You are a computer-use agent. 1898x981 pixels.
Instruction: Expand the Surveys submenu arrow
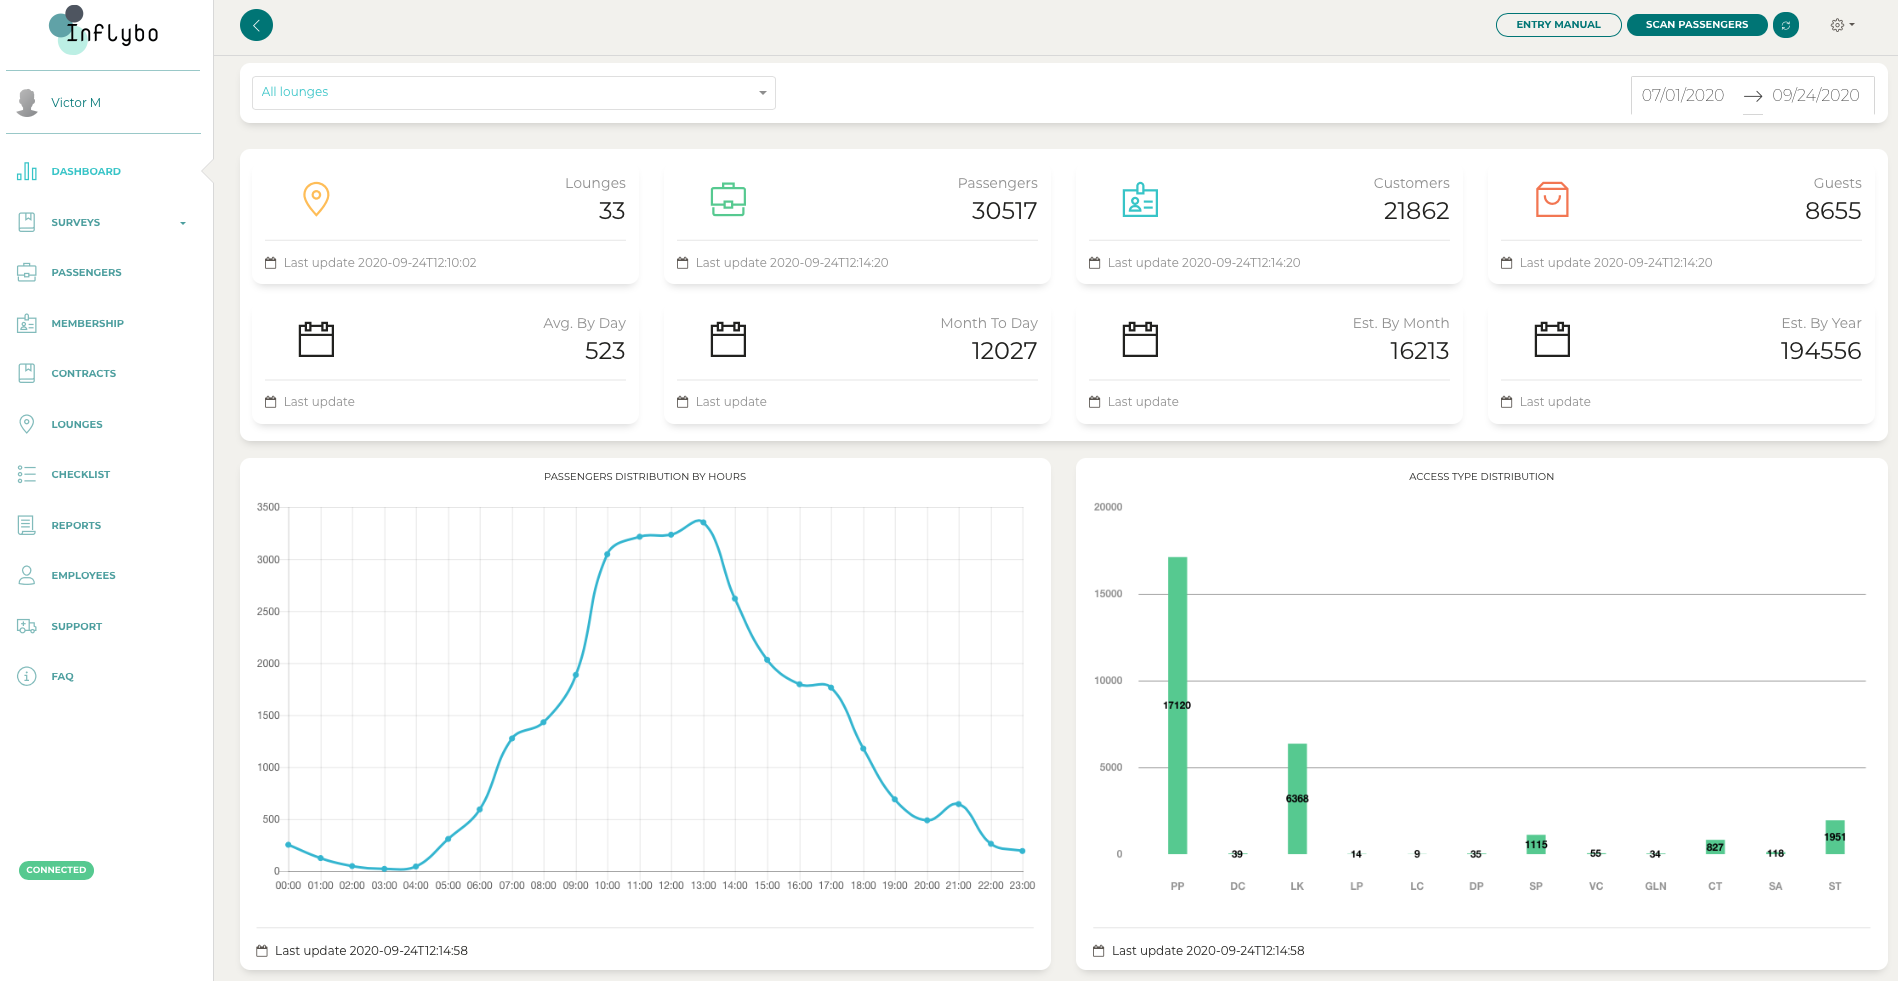coord(183,223)
